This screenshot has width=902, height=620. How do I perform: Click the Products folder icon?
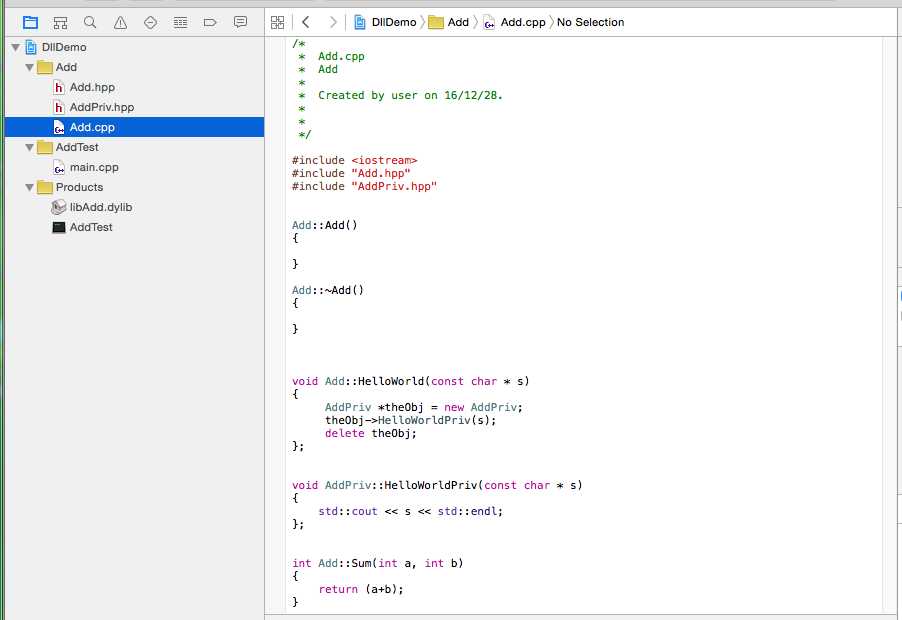[x=45, y=187]
